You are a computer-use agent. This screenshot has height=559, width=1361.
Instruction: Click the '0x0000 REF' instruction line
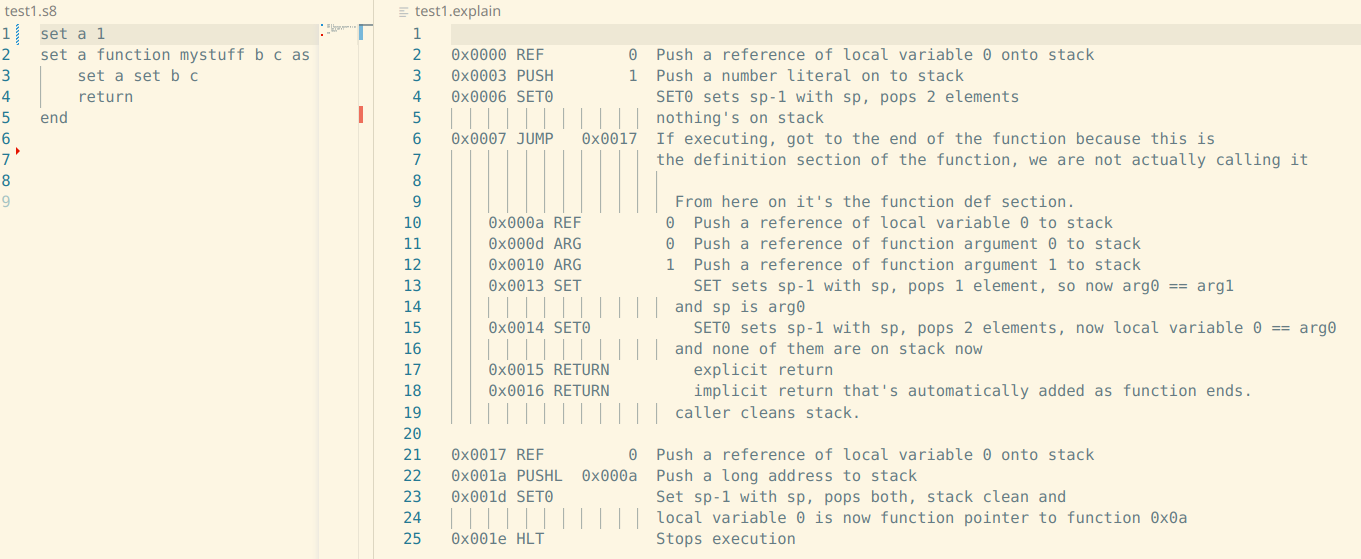pos(773,55)
